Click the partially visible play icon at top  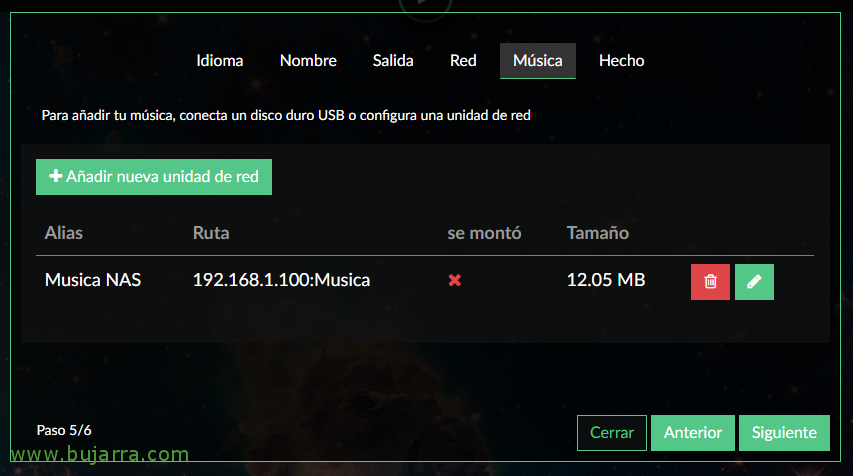pyautogui.click(x=425, y=5)
